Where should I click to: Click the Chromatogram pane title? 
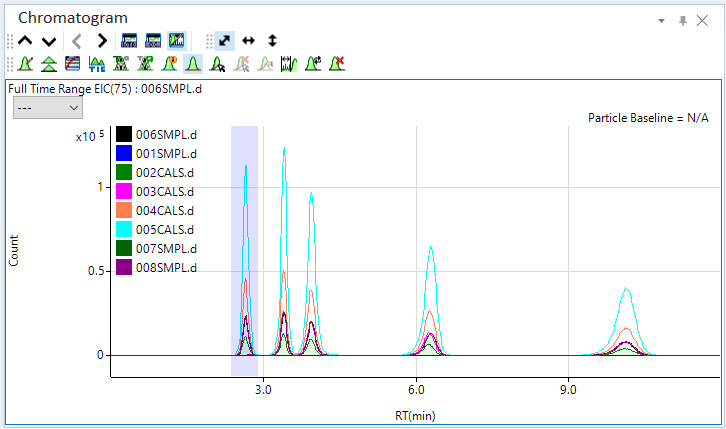73,18
